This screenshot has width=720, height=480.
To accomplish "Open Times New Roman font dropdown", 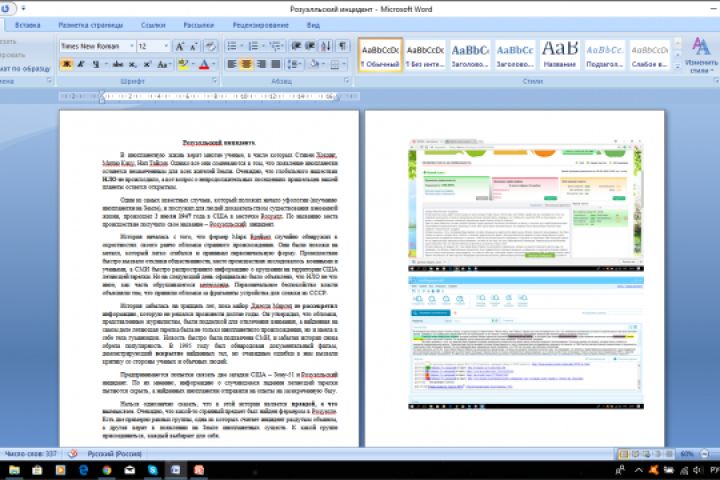I will click(131, 46).
